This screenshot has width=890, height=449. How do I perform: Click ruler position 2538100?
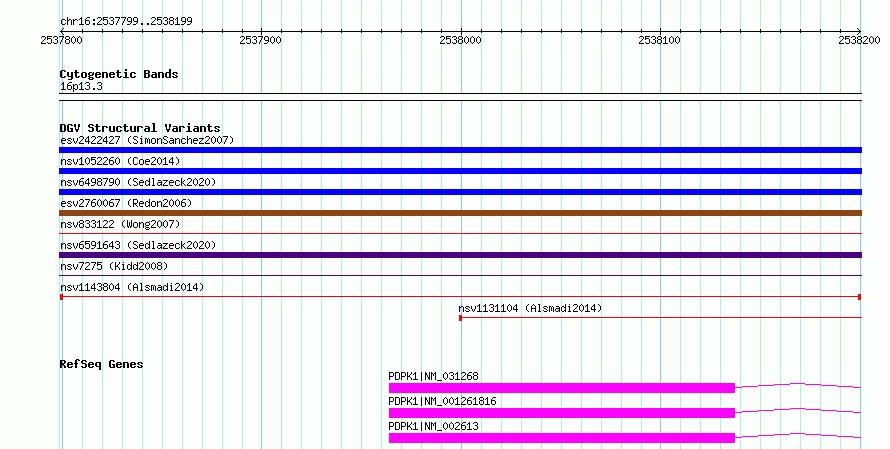[660, 40]
